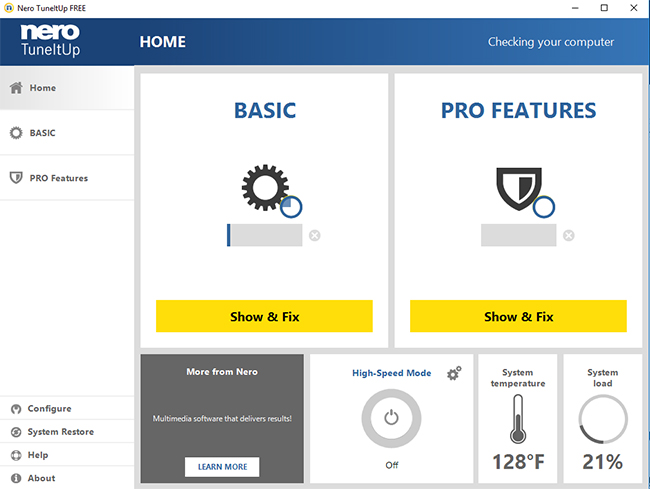The image size is (650, 489).
Task: Click the BASIC scan progress bar
Action: tap(264, 235)
